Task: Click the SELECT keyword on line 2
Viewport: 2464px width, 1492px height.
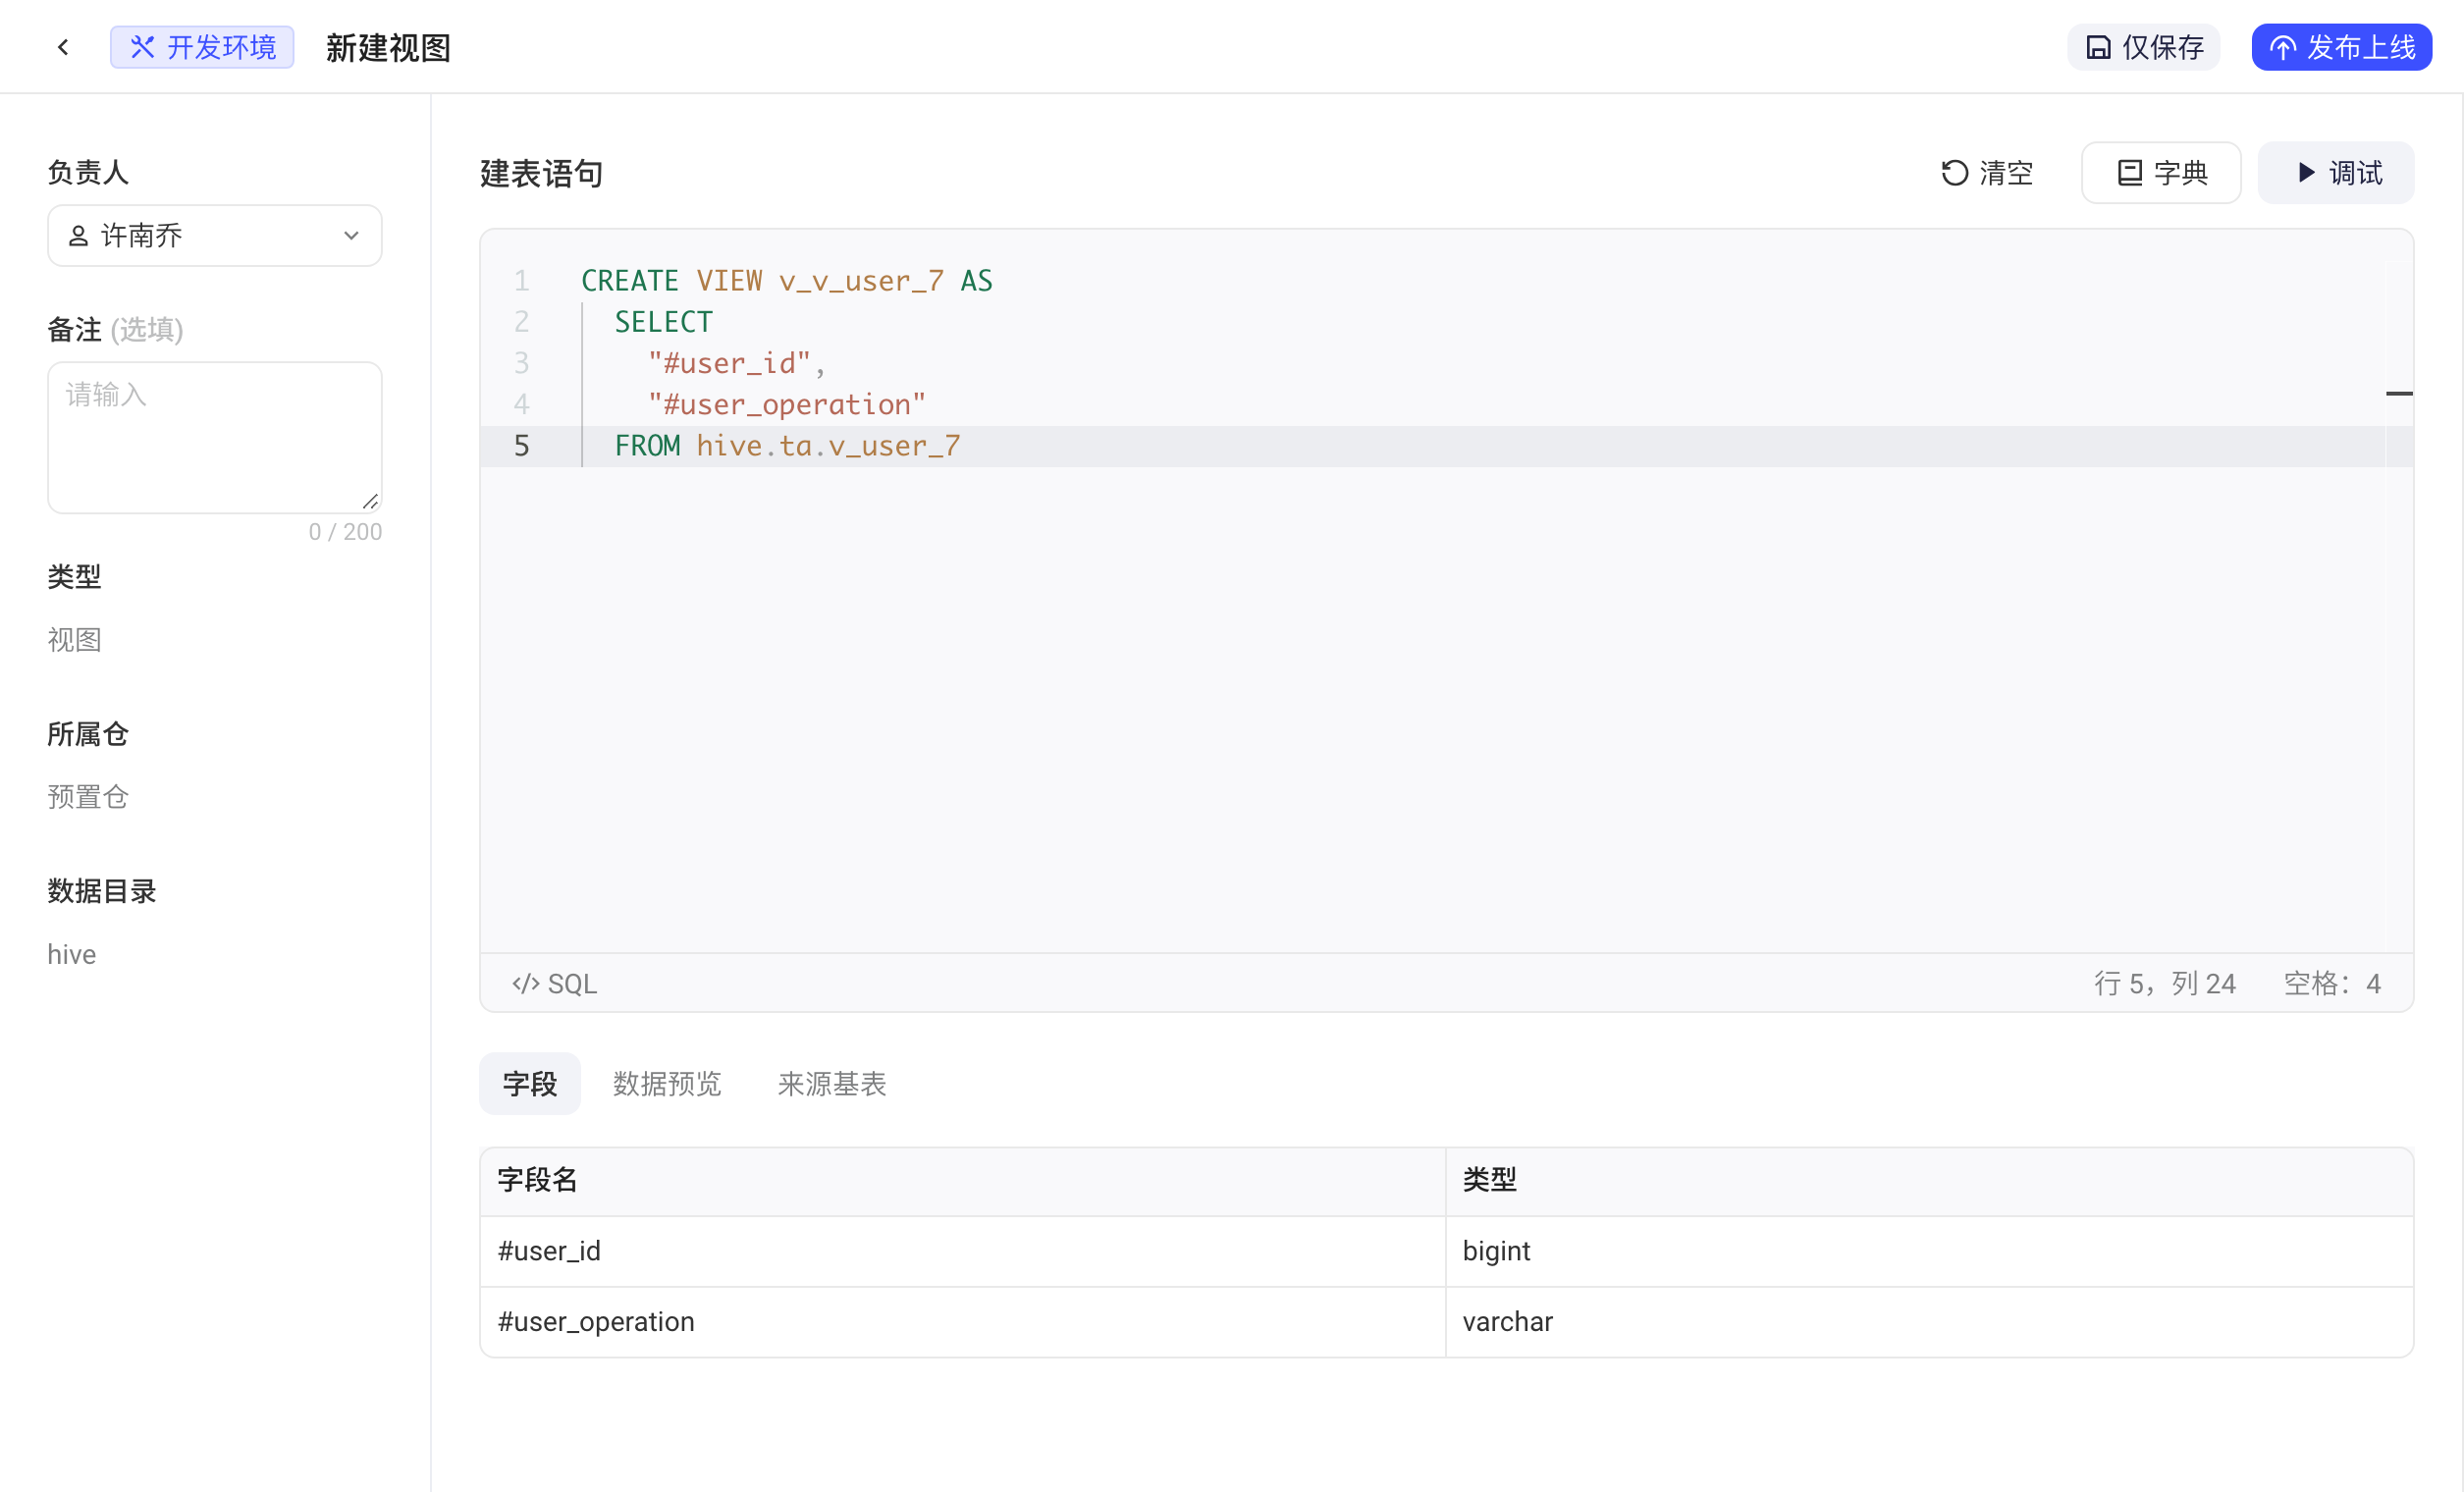Action: click(x=663, y=322)
